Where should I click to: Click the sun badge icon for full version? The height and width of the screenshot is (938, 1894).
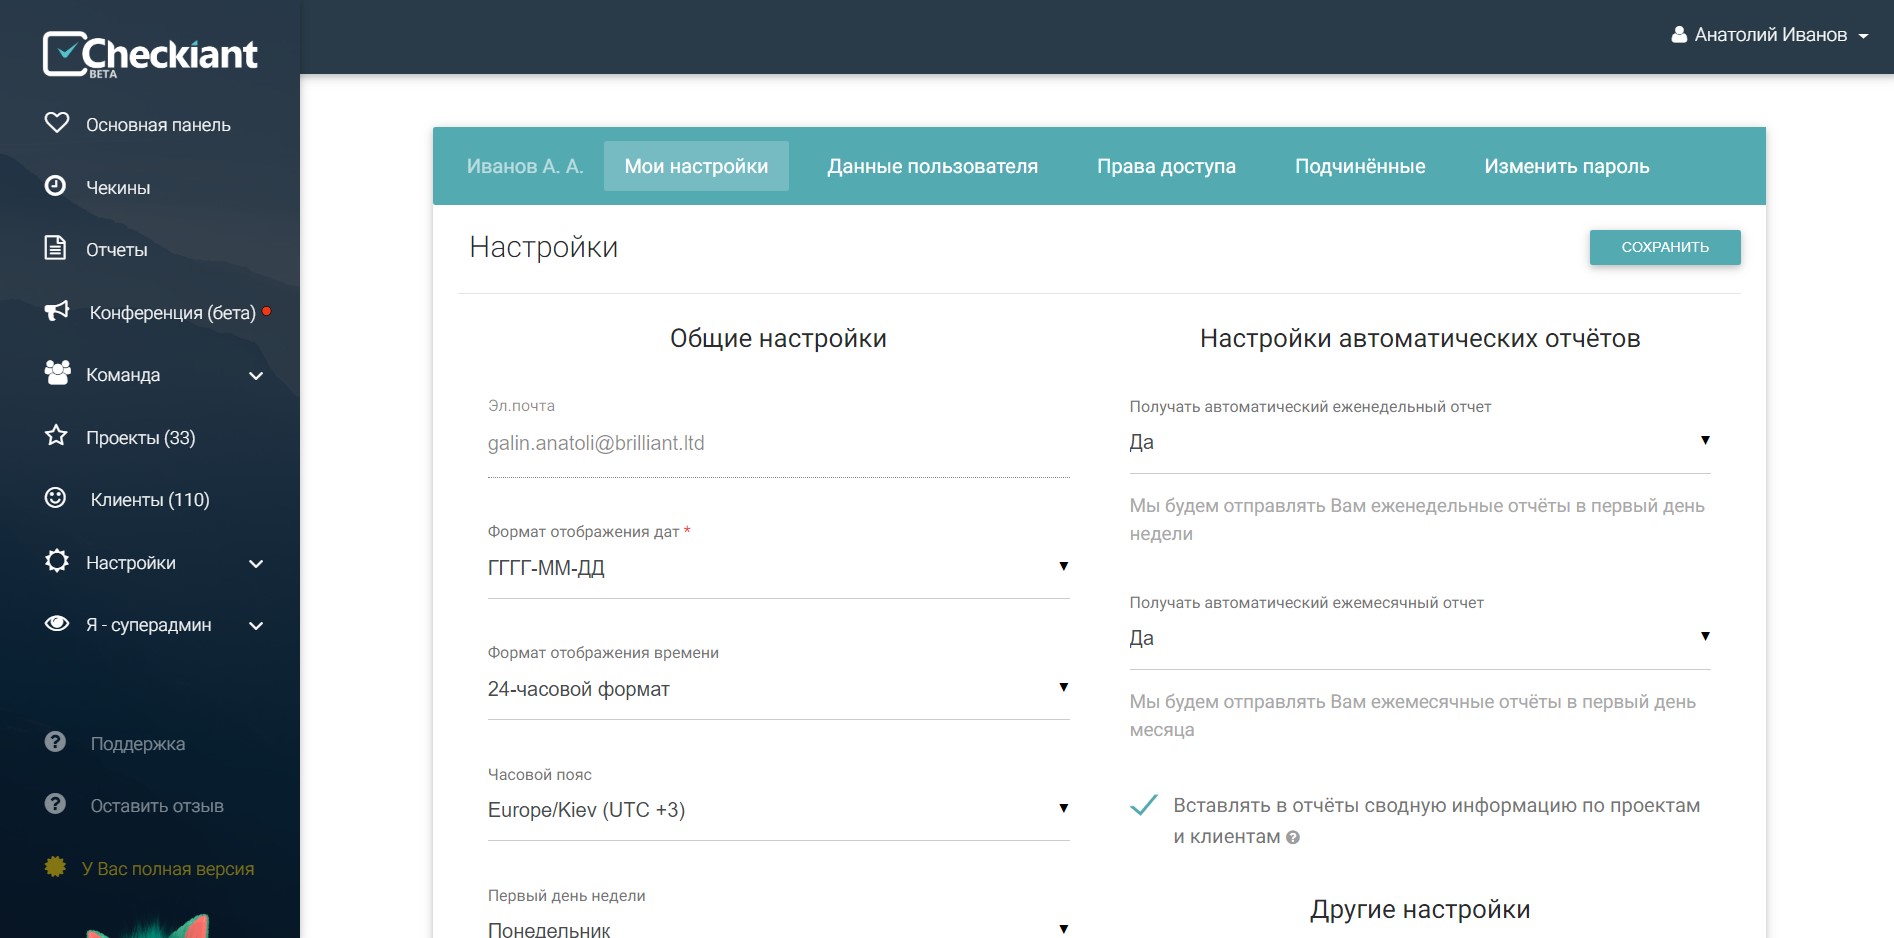tap(56, 867)
